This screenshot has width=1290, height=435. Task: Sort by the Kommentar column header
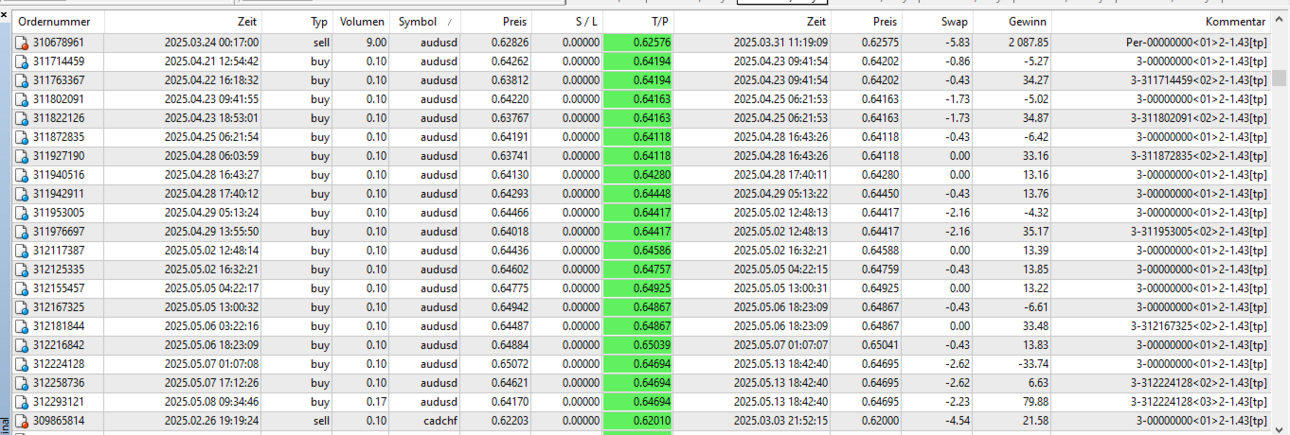(1161, 21)
